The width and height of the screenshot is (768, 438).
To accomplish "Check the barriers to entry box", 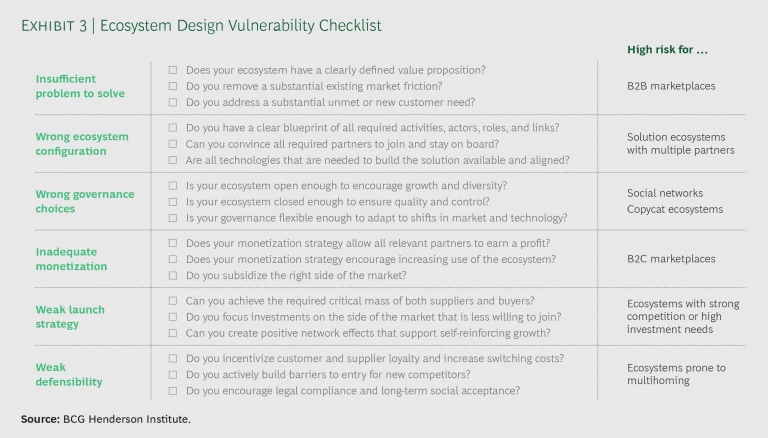I will 173,375.
